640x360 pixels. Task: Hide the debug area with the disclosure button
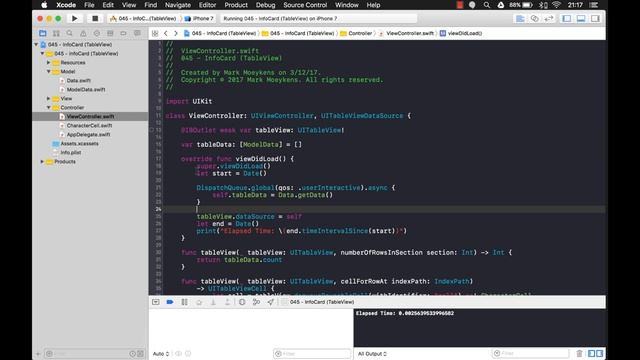tap(156, 302)
